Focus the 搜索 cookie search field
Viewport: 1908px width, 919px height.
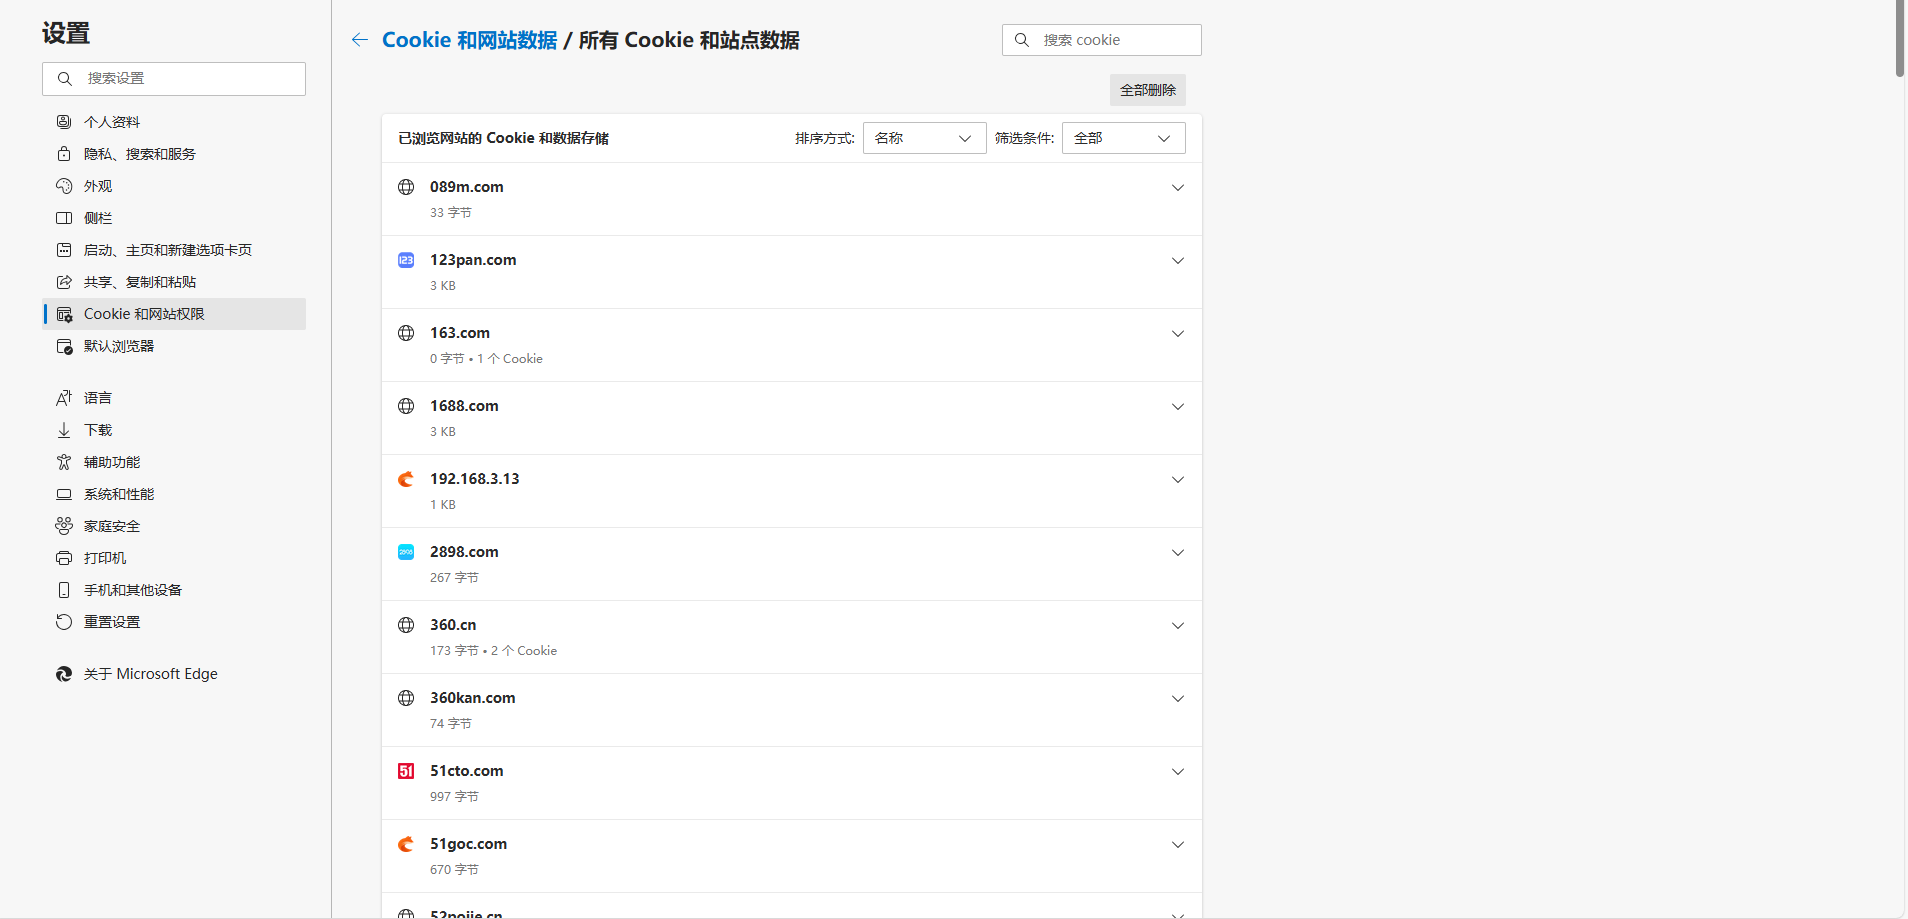coord(1102,40)
